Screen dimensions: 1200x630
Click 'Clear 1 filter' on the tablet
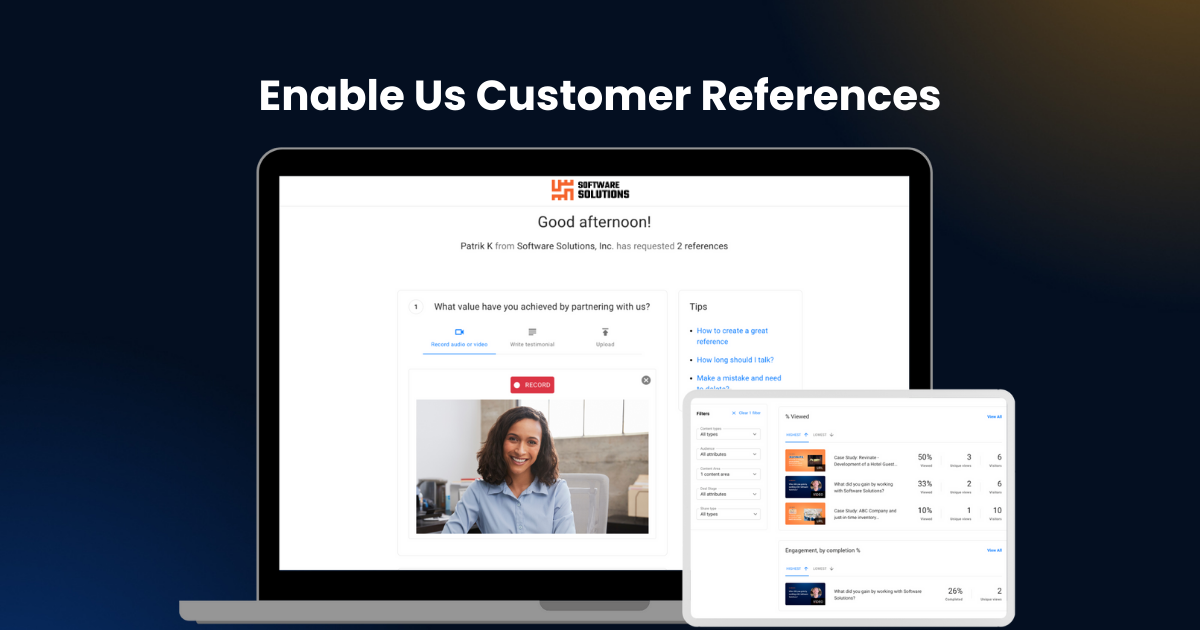tap(746, 413)
